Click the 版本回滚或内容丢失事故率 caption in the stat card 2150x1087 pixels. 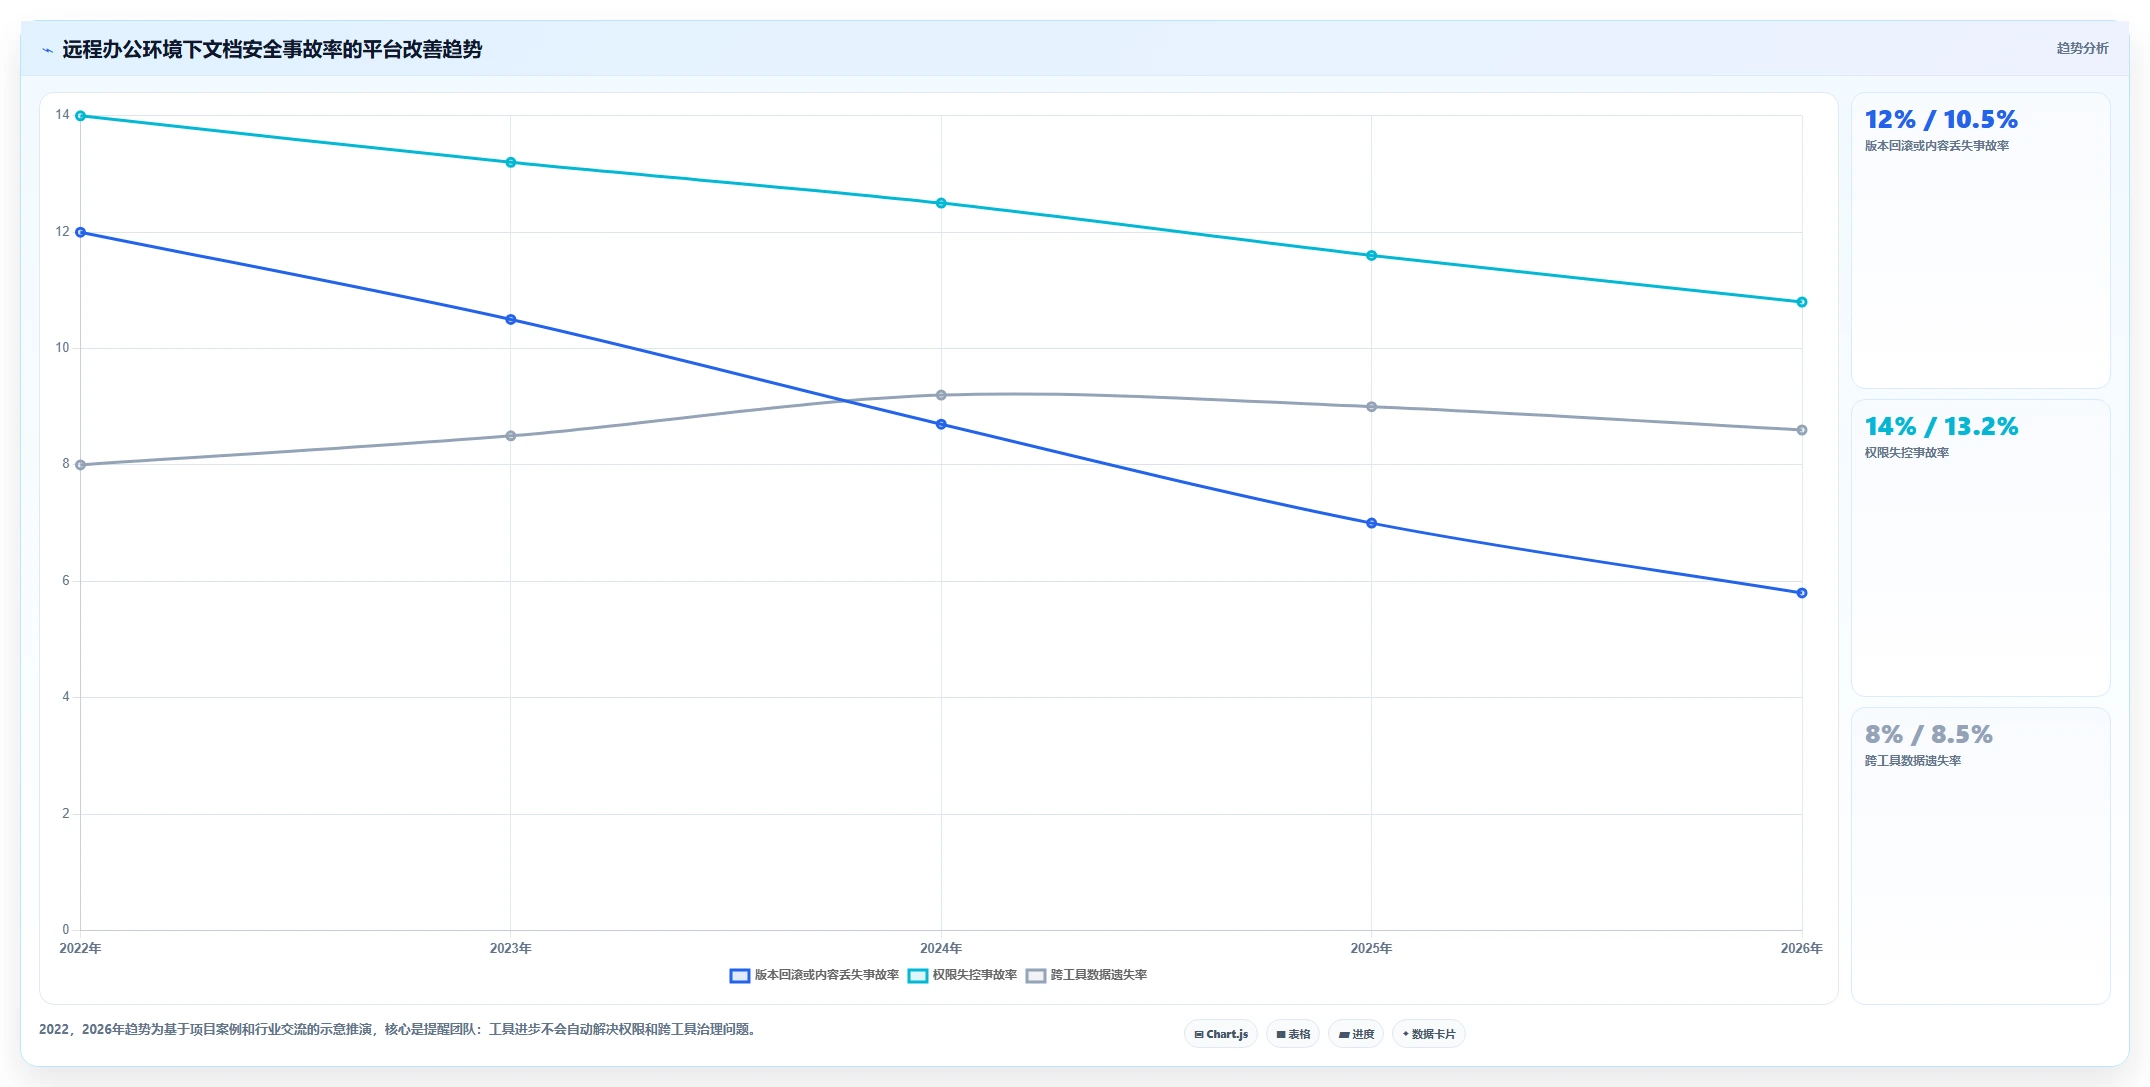coord(1937,146)
